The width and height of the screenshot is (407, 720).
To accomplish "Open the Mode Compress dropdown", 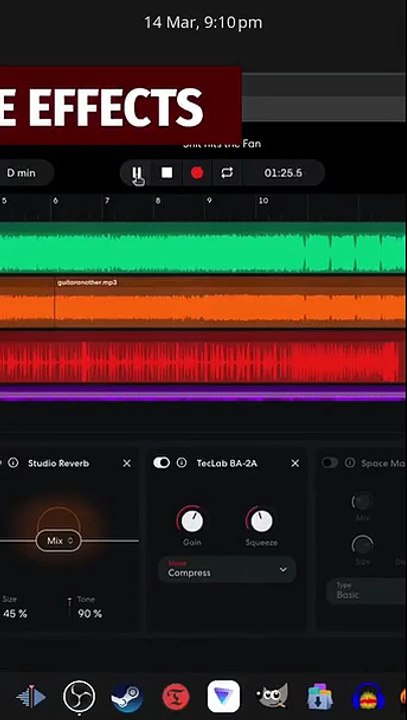I will point(227,569).
